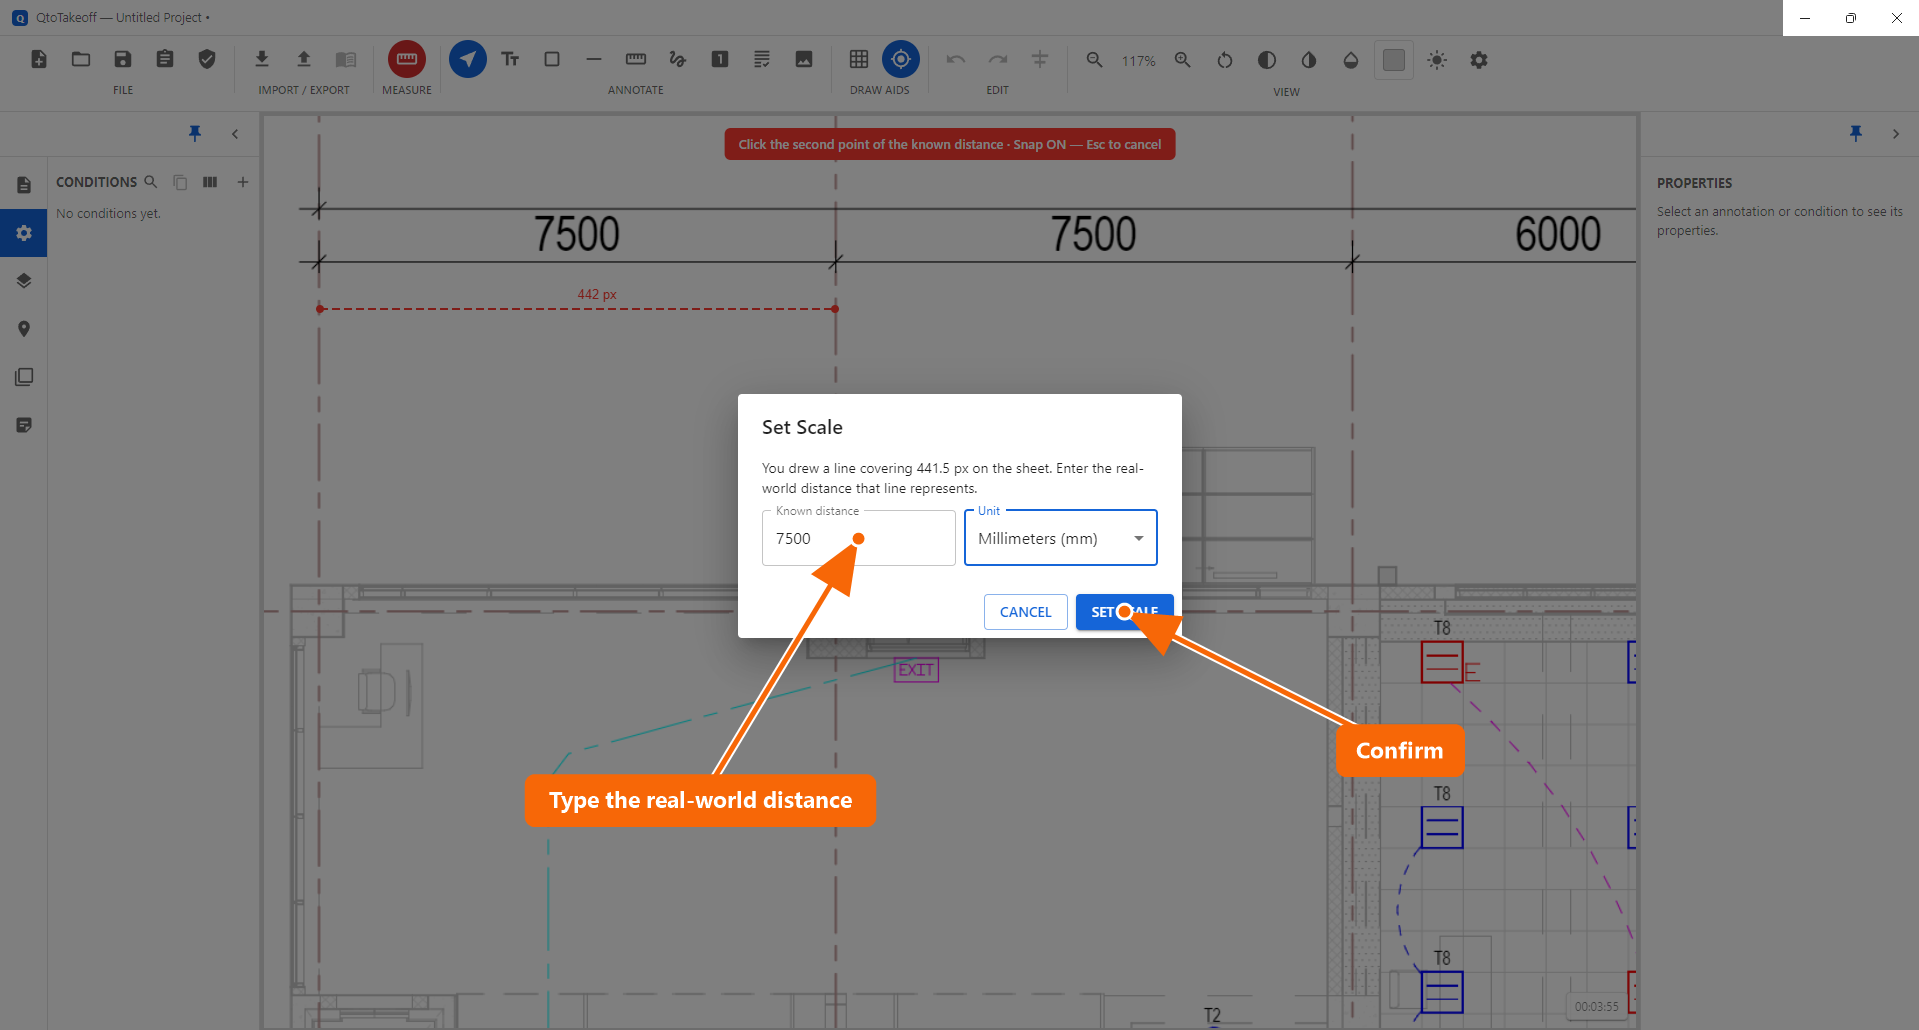Open the stacked pages sidebar tab
The height and width of the screenshot is (1030, 1919).
(24, 377)
